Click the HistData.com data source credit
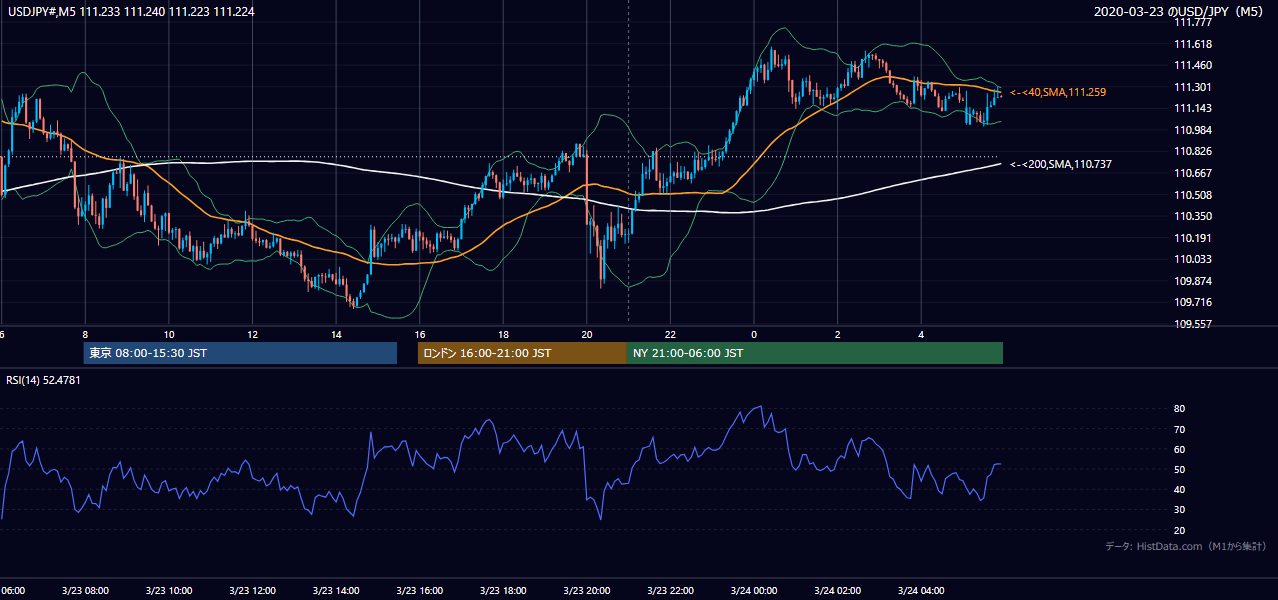Image resolution: width=1278 pixels, height=600 pixels. (1186, 546)
